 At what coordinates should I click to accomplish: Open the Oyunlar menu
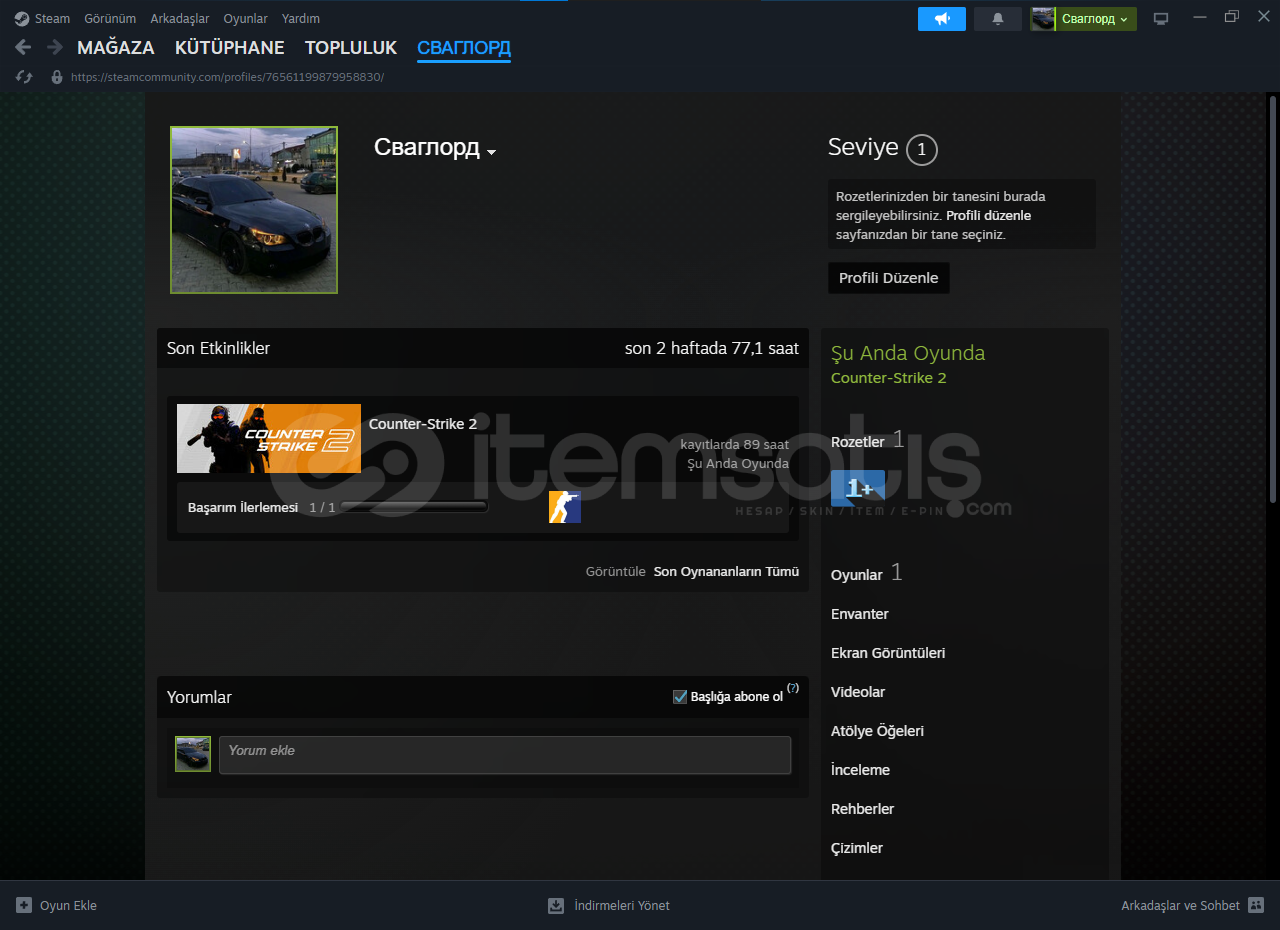coord(245,18)
